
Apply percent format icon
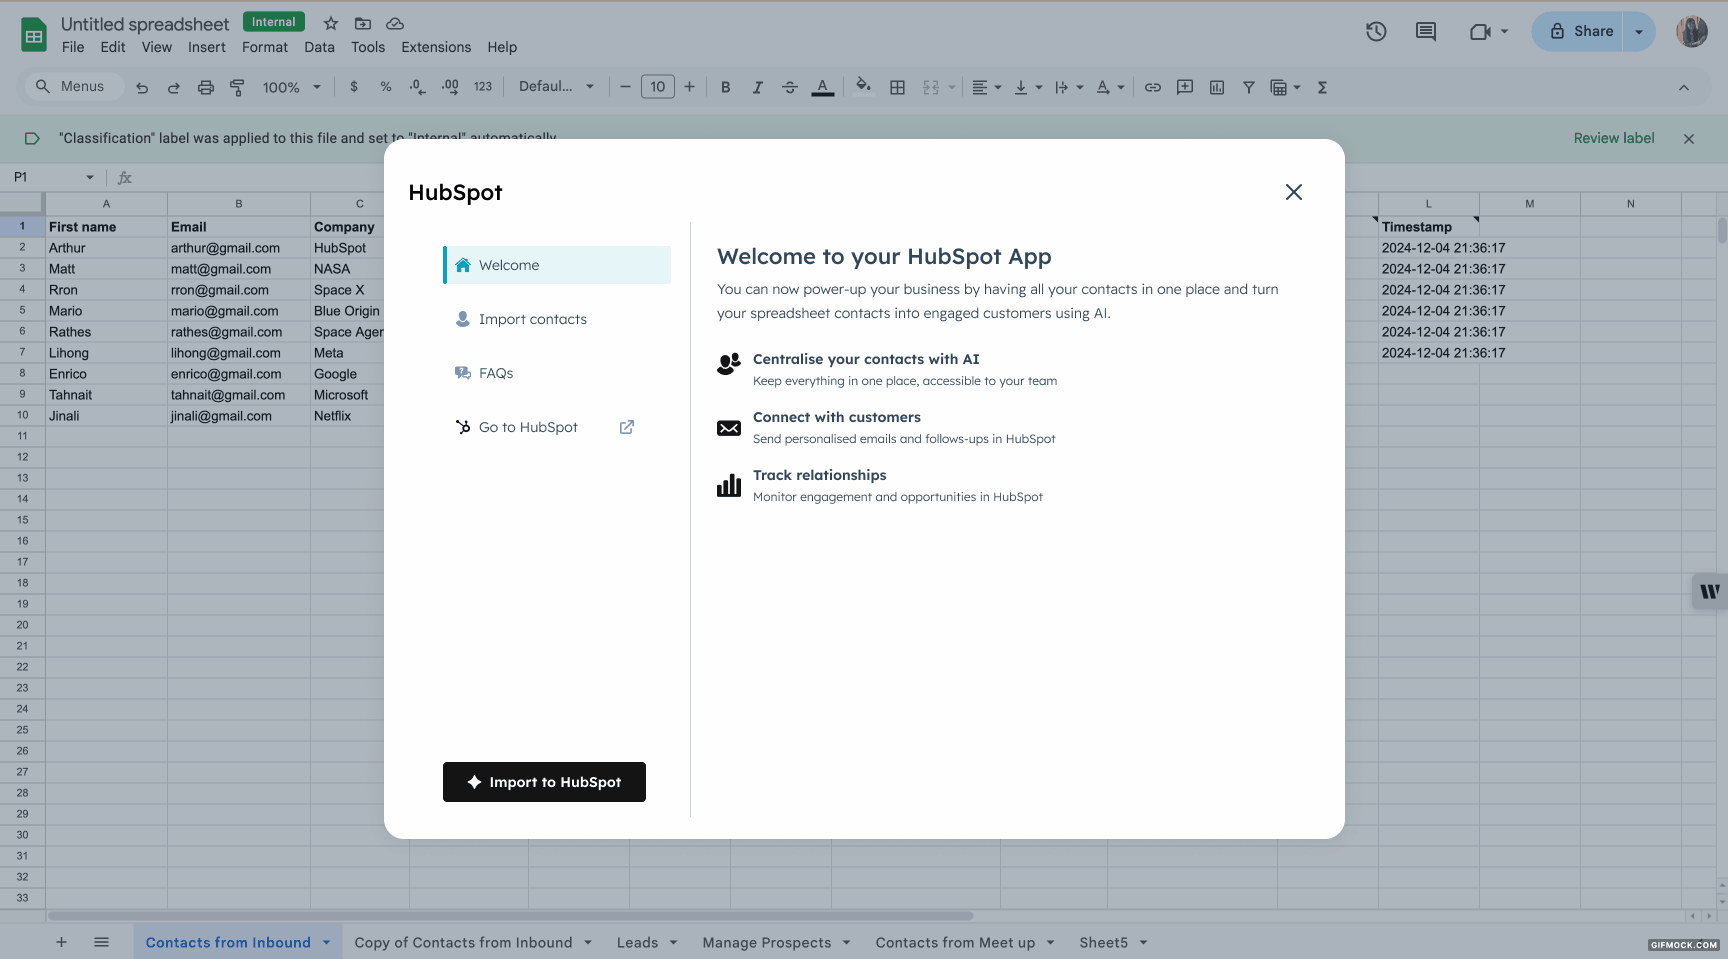386,87
